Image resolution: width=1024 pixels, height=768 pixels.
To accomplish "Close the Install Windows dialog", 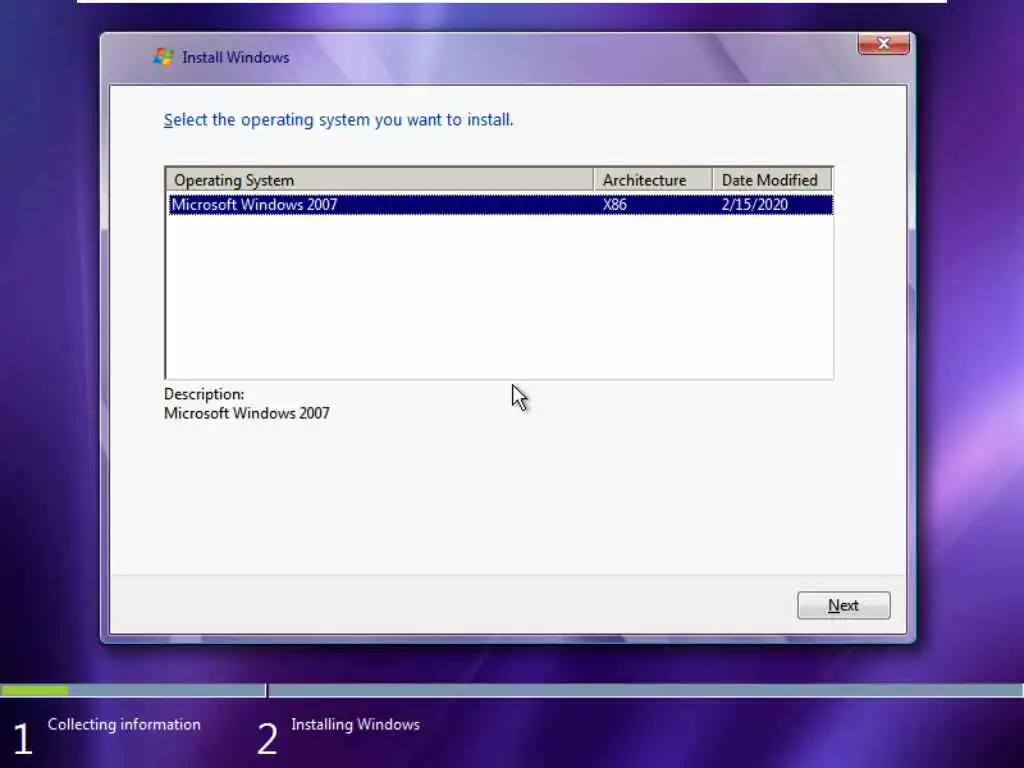I will pyautogui.click(x=884, y=44).
